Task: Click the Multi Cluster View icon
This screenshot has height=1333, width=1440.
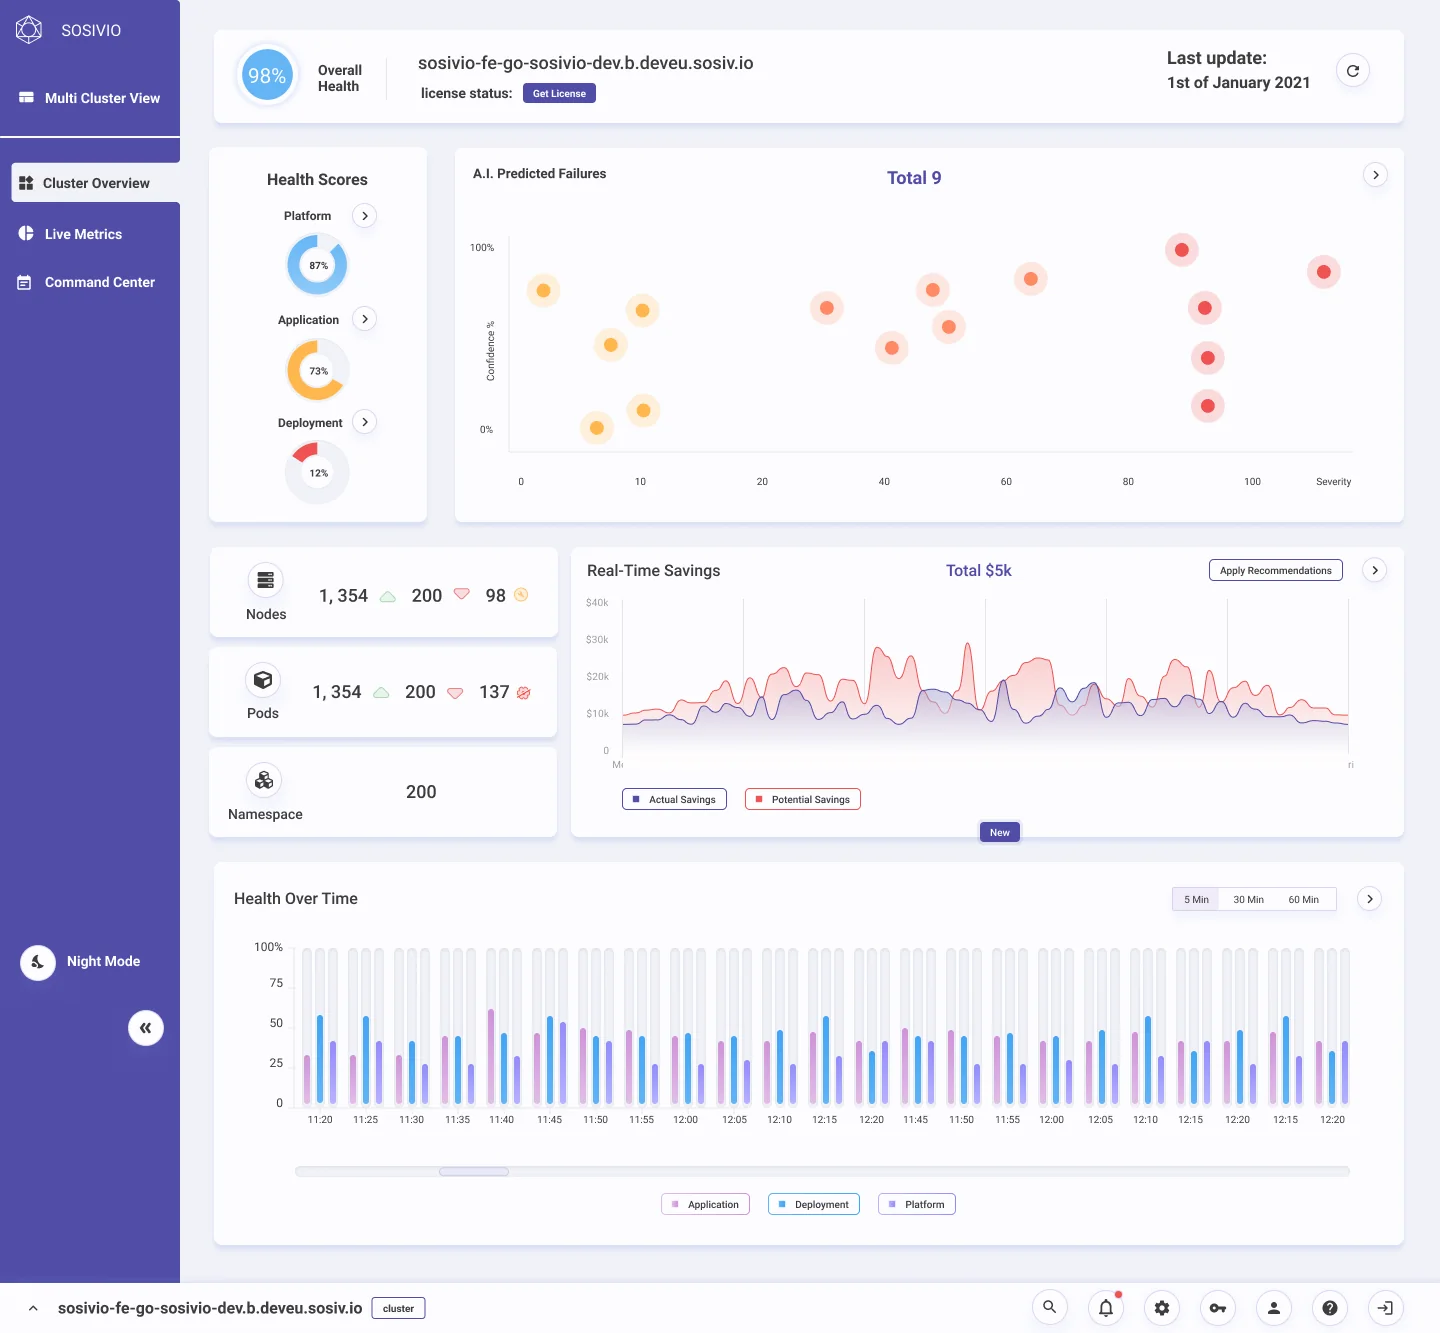Action: [27, 98]
